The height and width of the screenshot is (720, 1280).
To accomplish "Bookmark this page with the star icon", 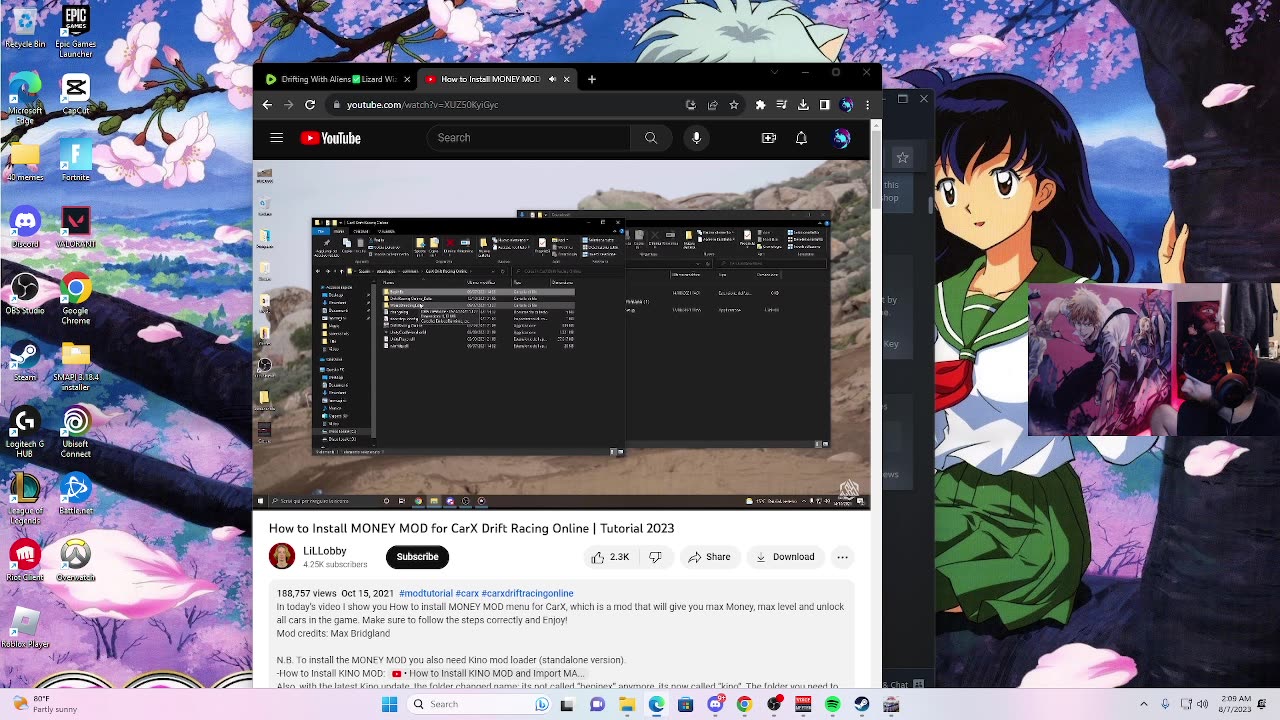I will coord(734,104).
